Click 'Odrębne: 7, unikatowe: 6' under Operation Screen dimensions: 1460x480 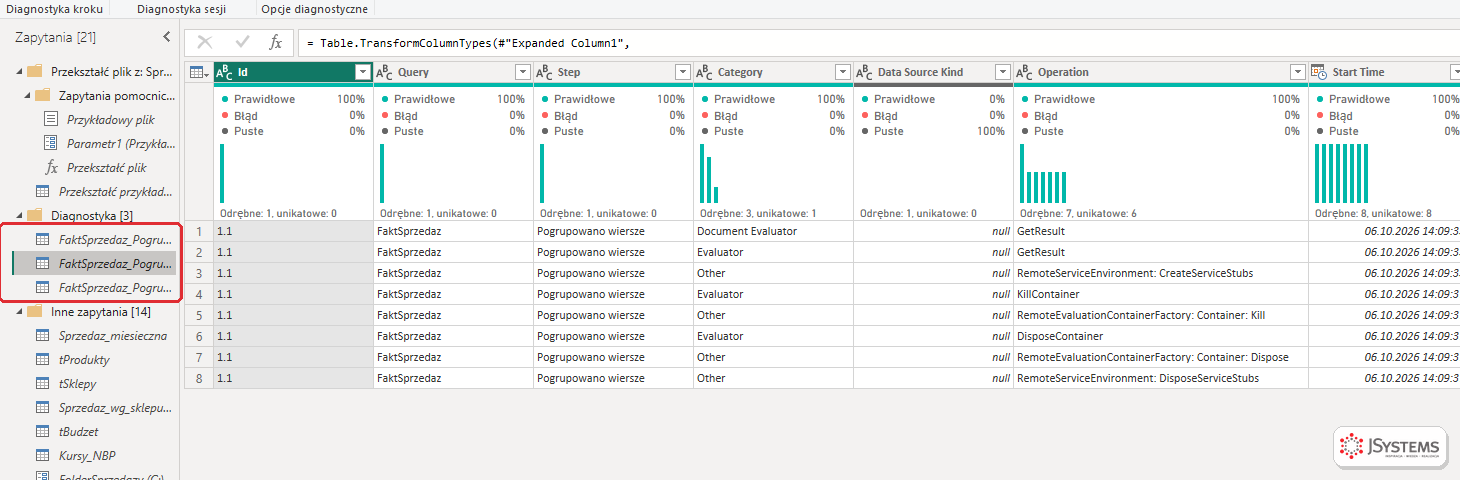pos(1076,213)
